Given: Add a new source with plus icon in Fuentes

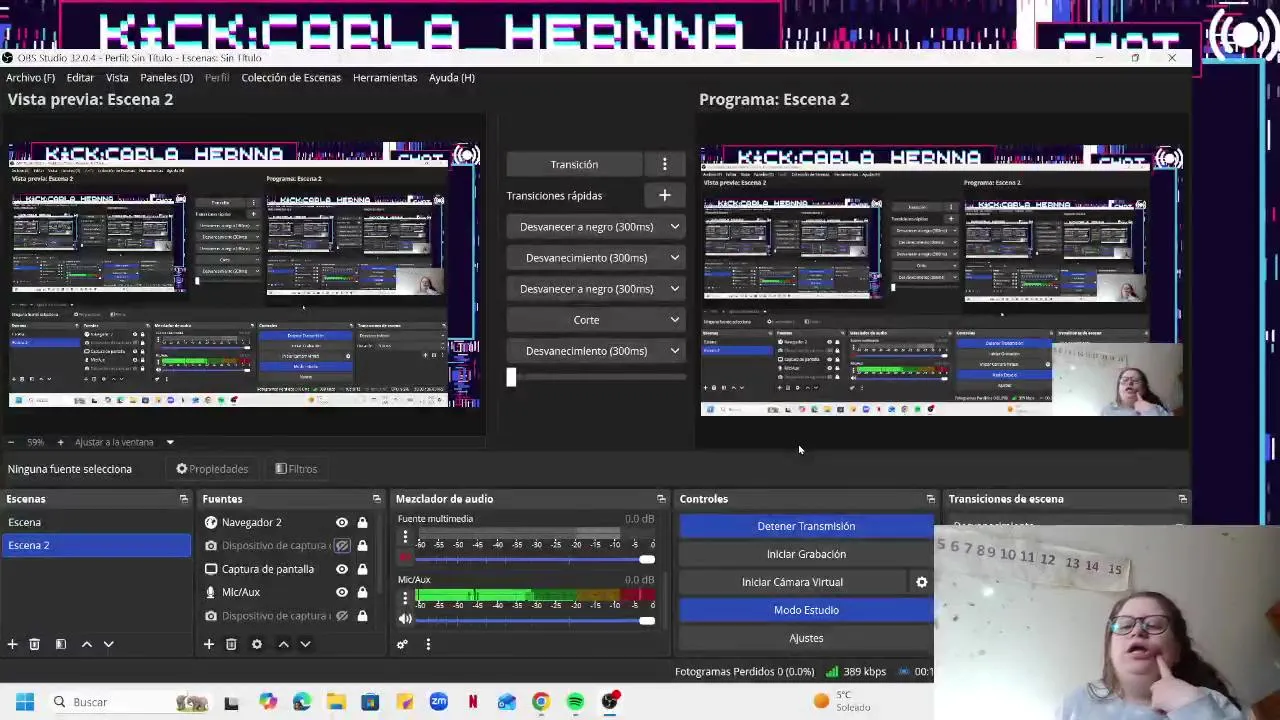Looking at the screenshot, I should (x=209, y=644).
